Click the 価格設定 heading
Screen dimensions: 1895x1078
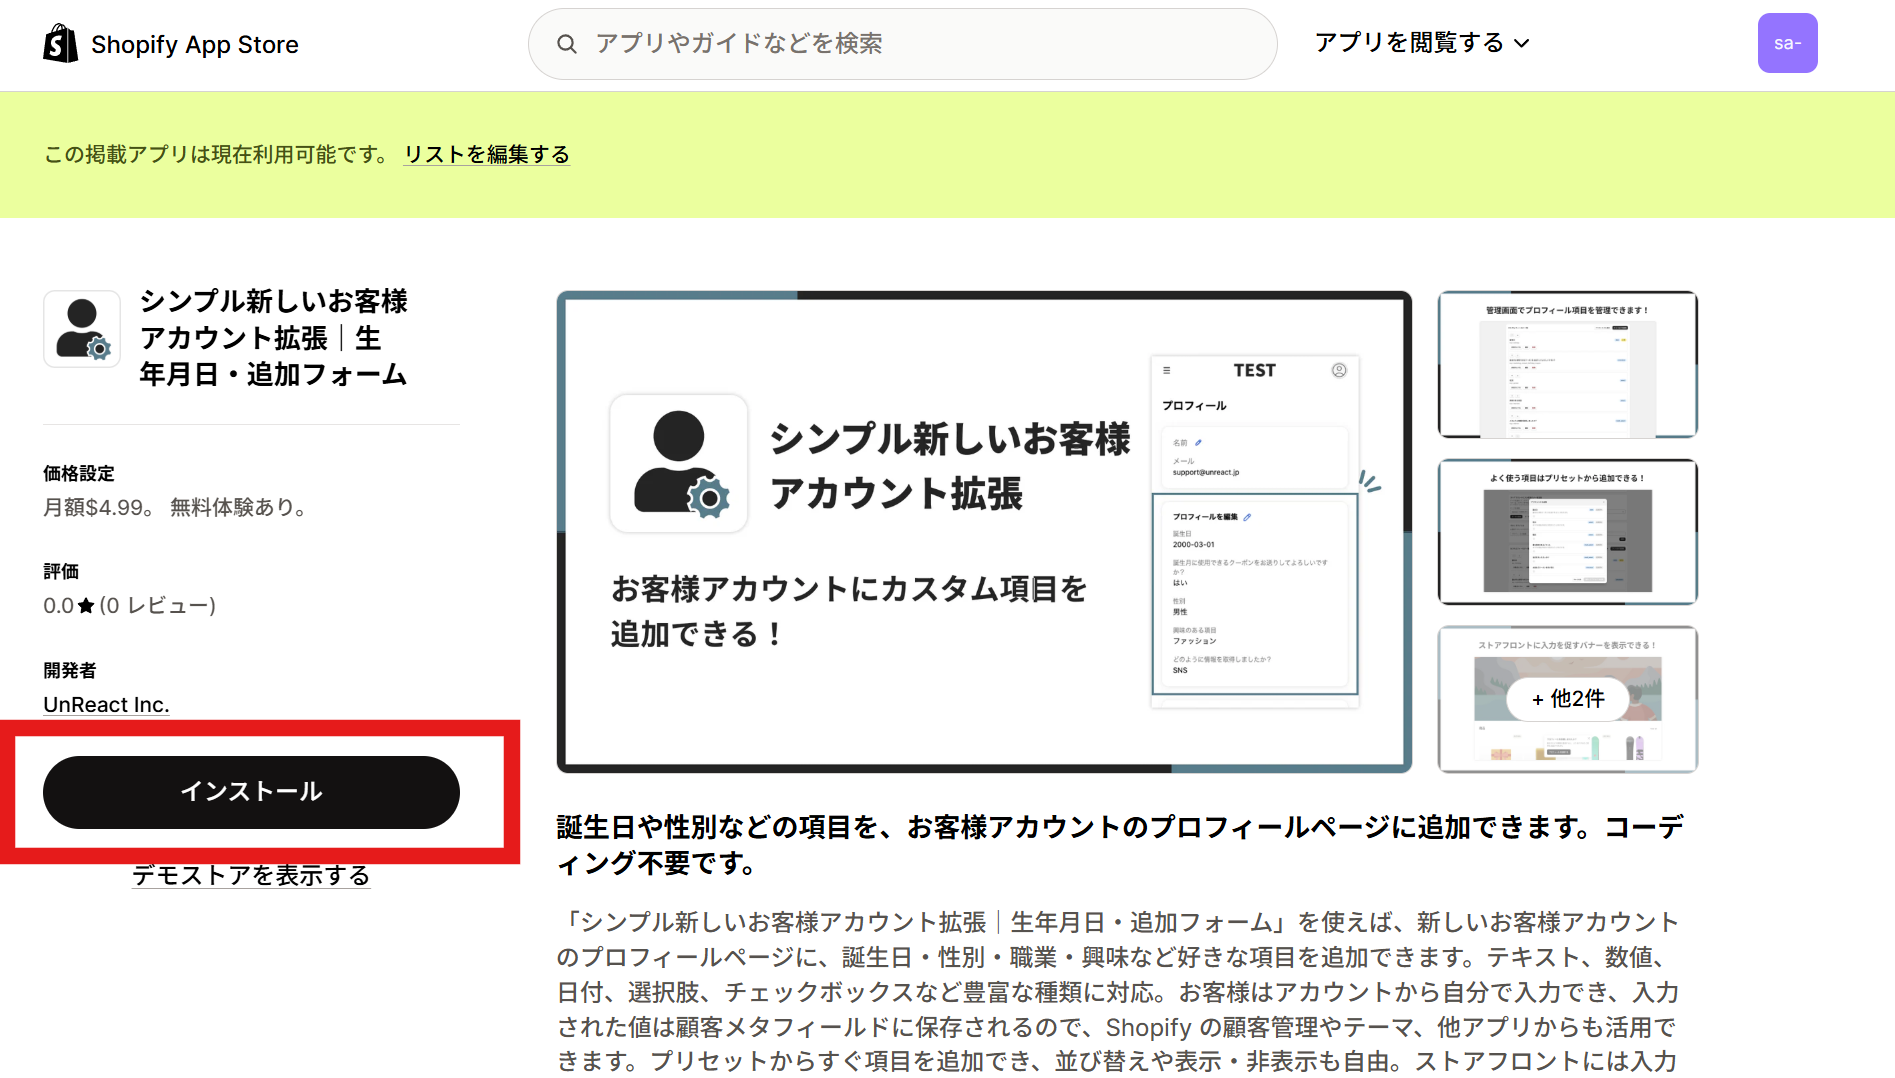(x=79, y=473)
